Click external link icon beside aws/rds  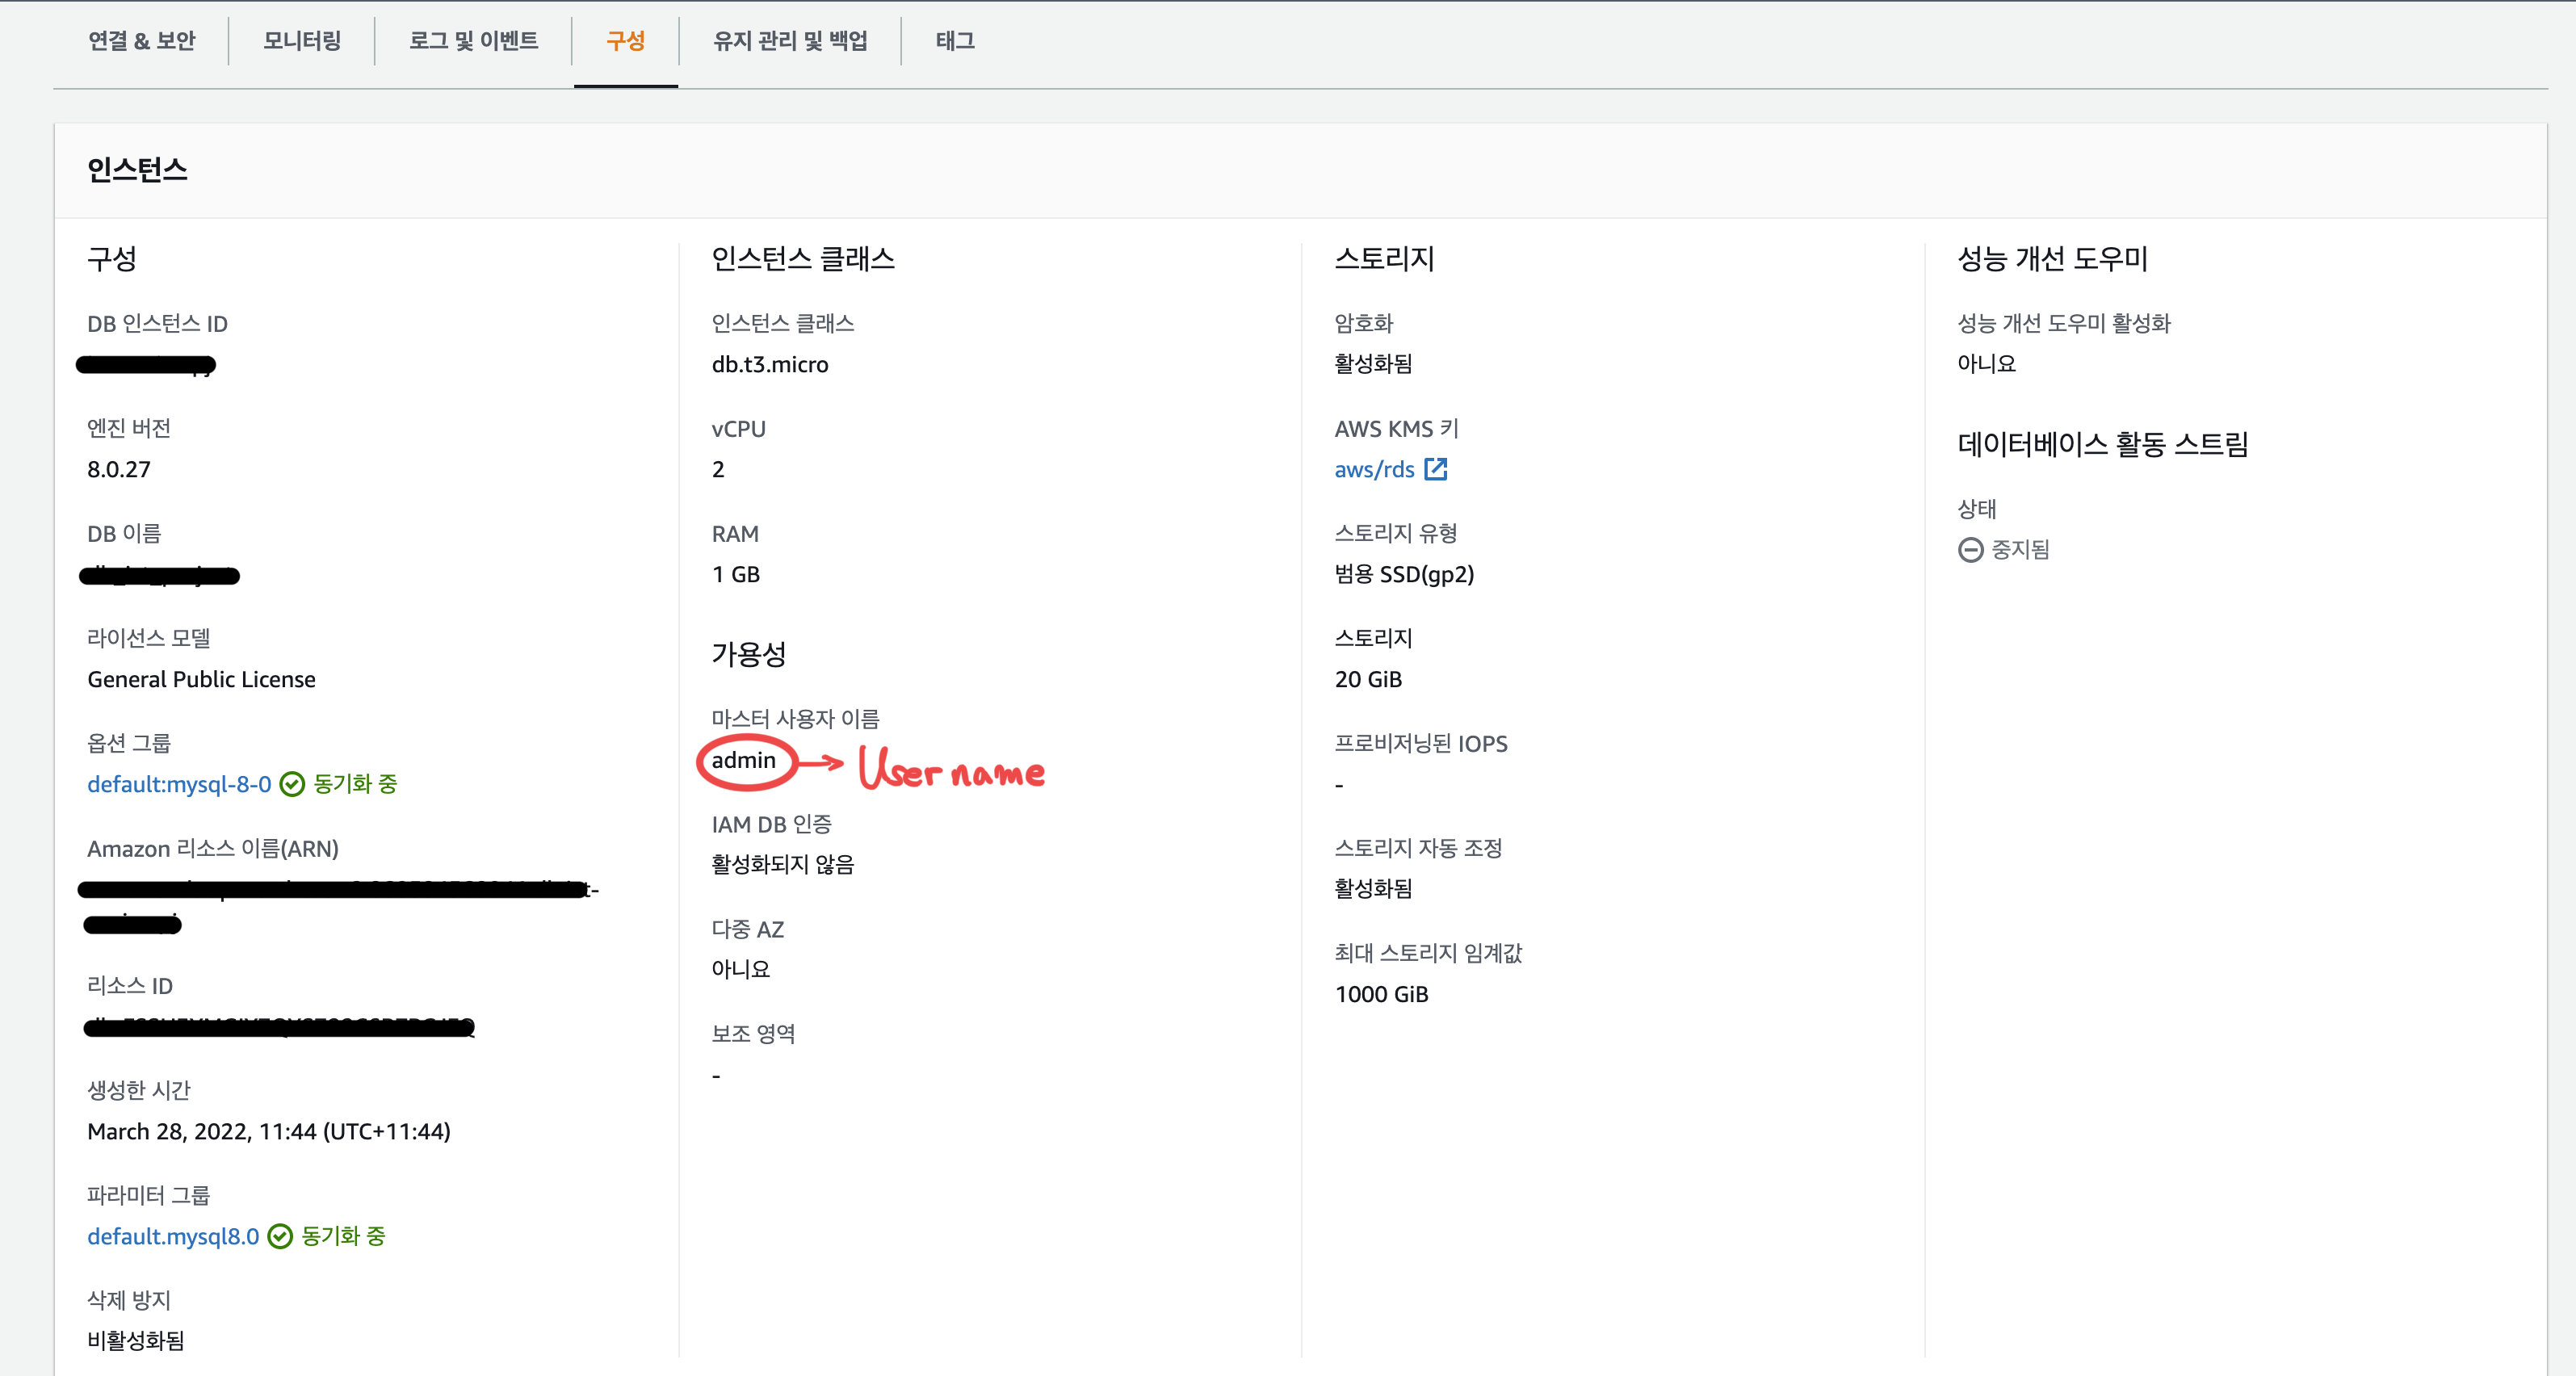click(1435, 469)
